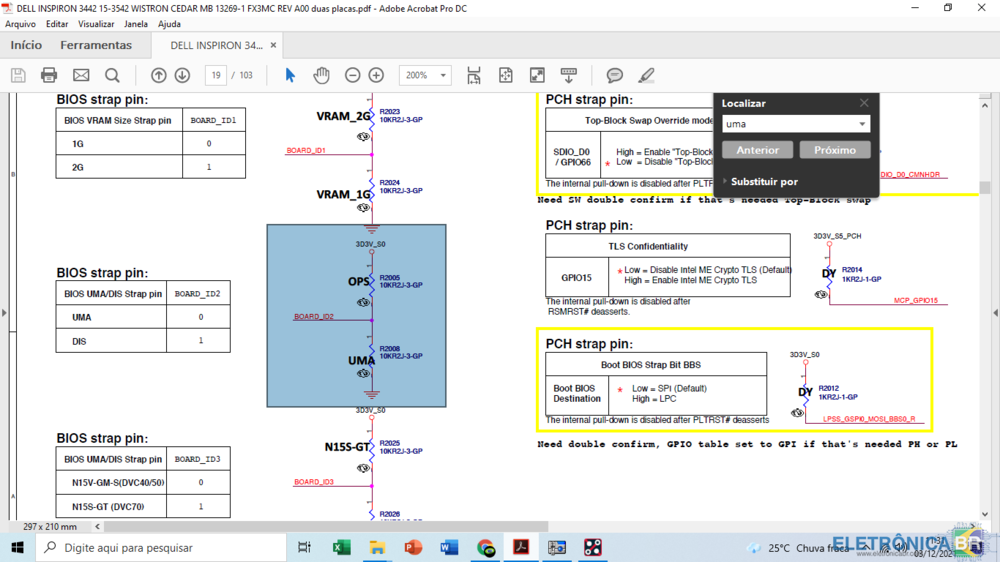The height and width of the screenshot is (562, 1000).
Task: Open PowerPoint from the taskbar
Action: tap(413, 548)
